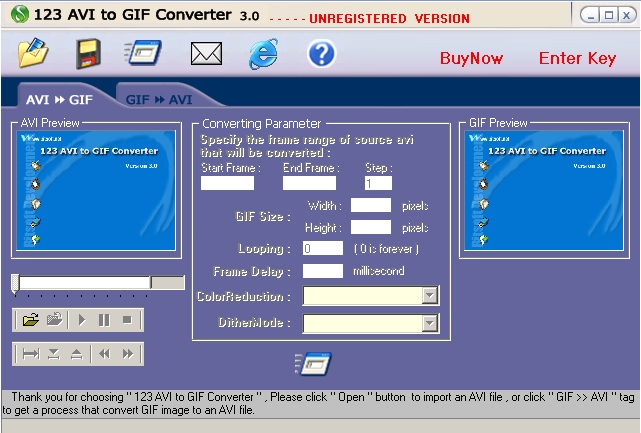
Task: Click the rewind double-arrow button
Action: [105, 354]
